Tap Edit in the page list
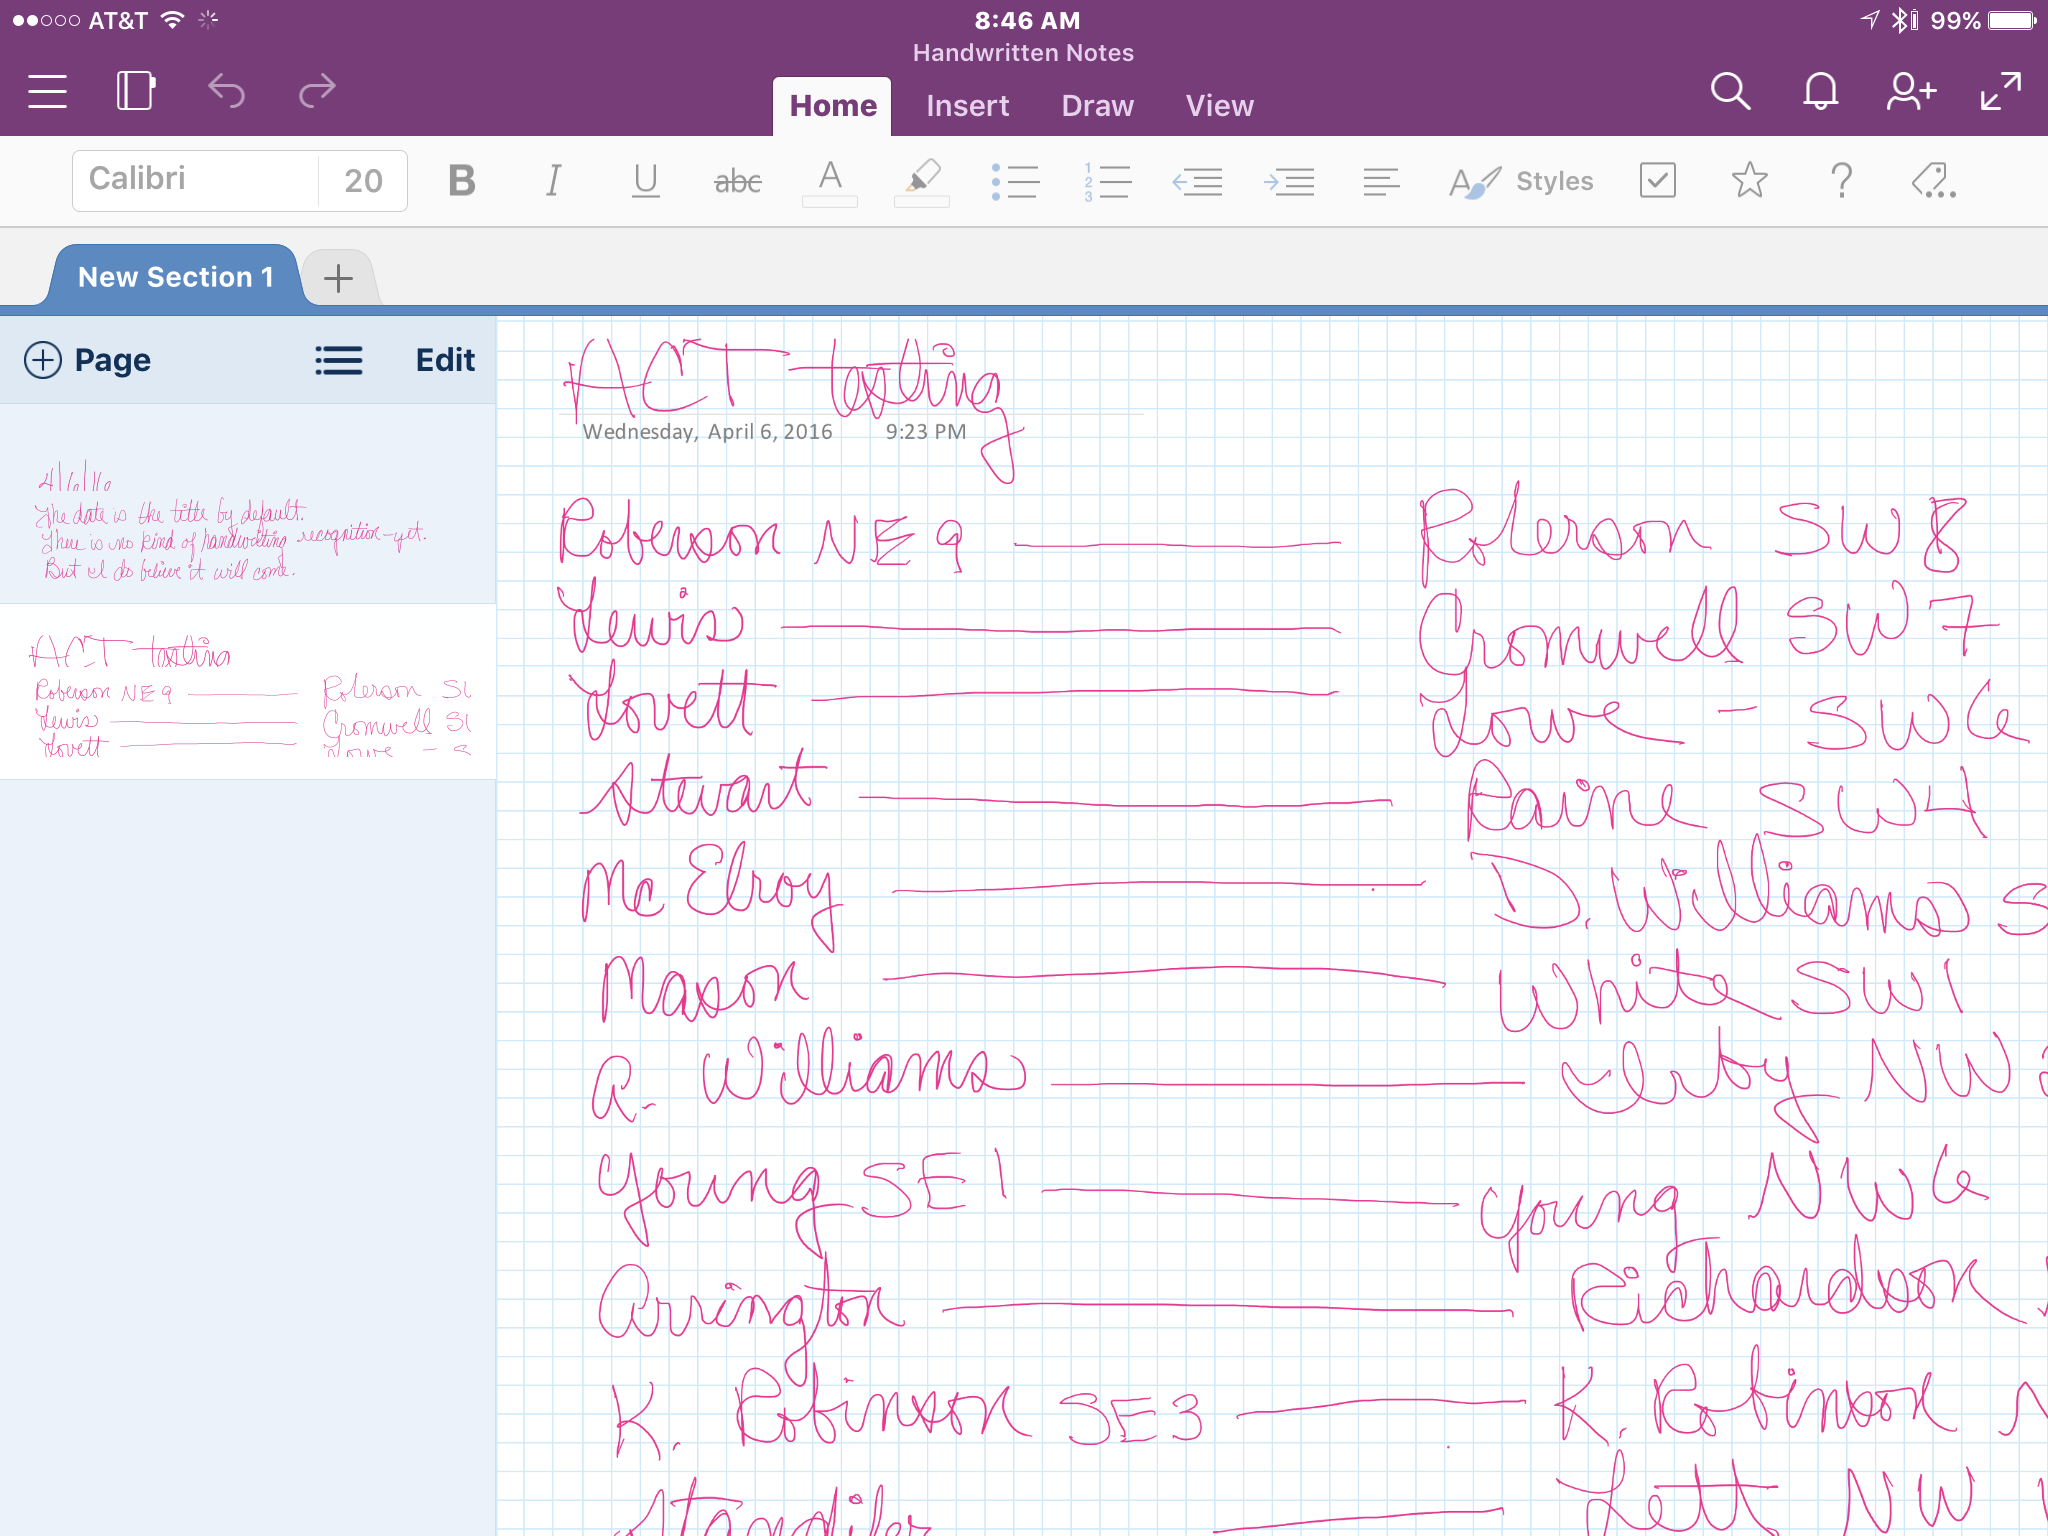The width and height of the screenshot is (2048, 1536). (x=445, y=360)
